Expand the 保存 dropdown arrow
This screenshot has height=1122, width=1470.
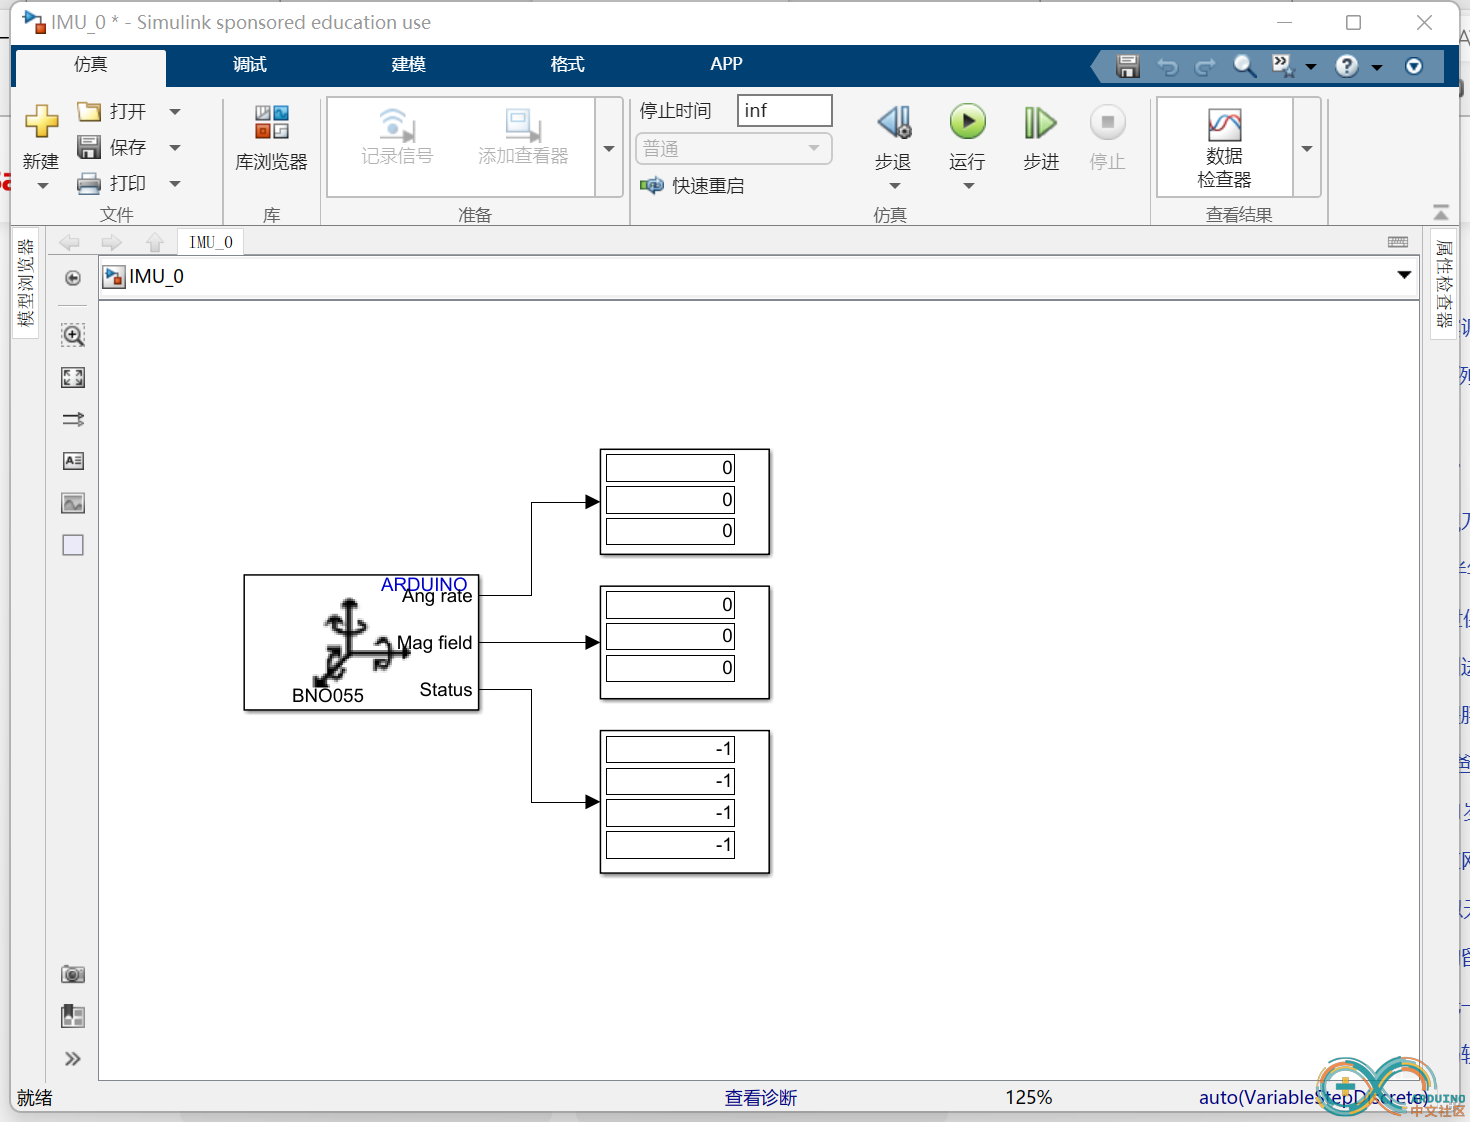[x=175, y=148]
